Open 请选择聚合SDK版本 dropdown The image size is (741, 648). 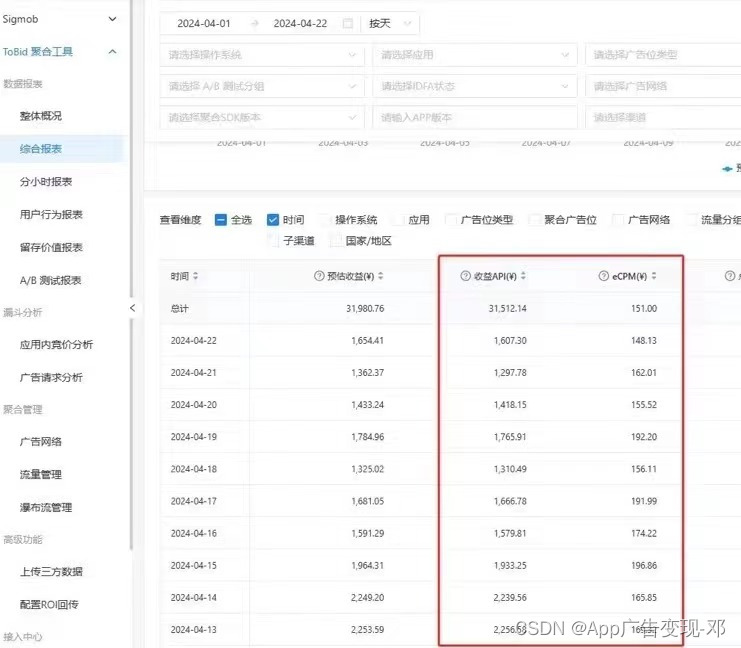[262, 117]
